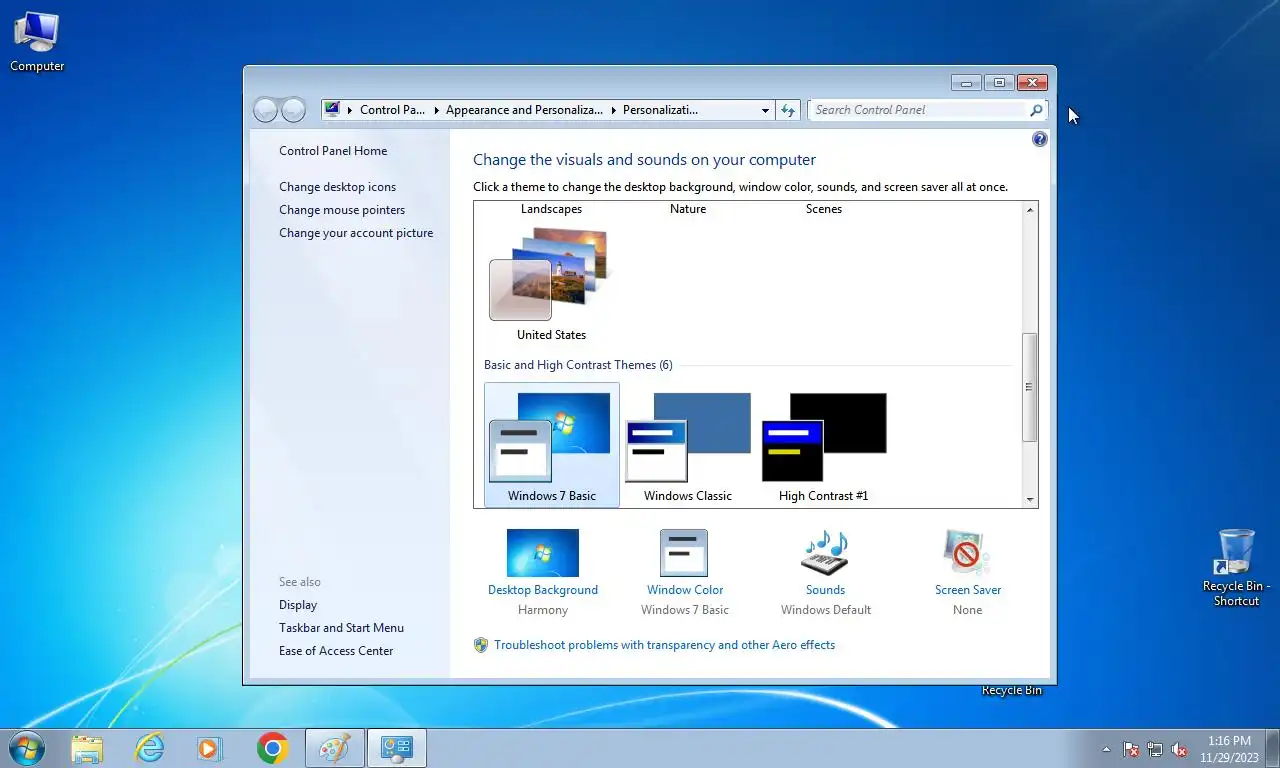
Task: Click in the Search Control Panel field
Action: [919, 110]
